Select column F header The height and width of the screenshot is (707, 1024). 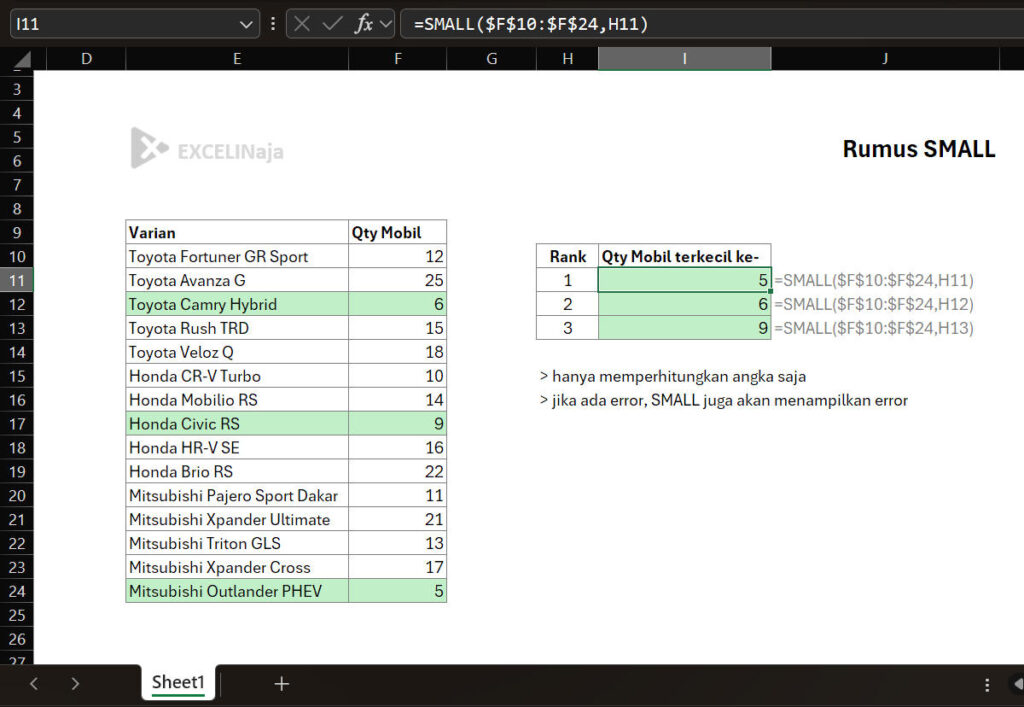pyautogui.click(x=398, y=59)
